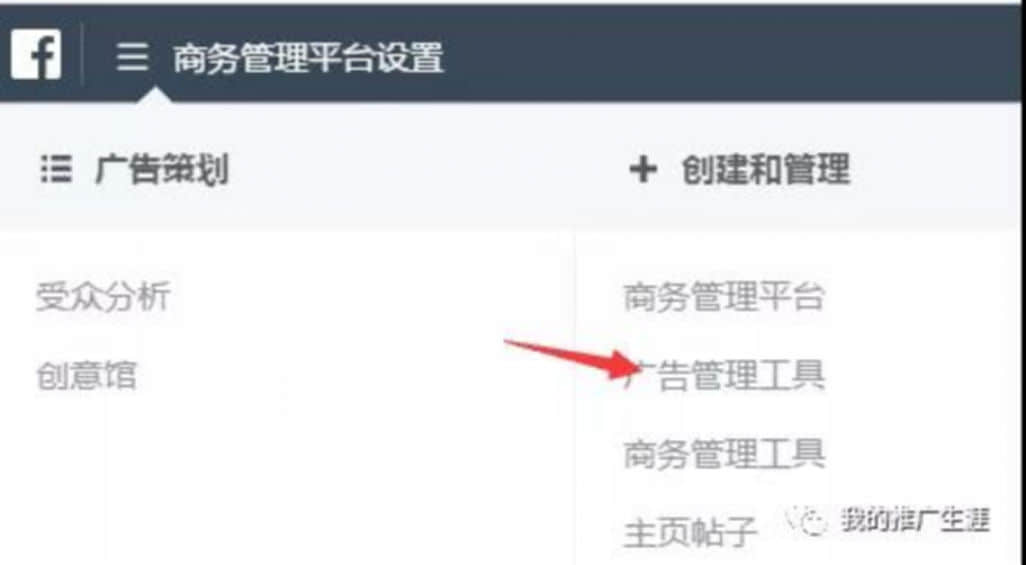Open the hamburger menu icon
This screenshot has width=1026, height=565.
tap(132, 57)
